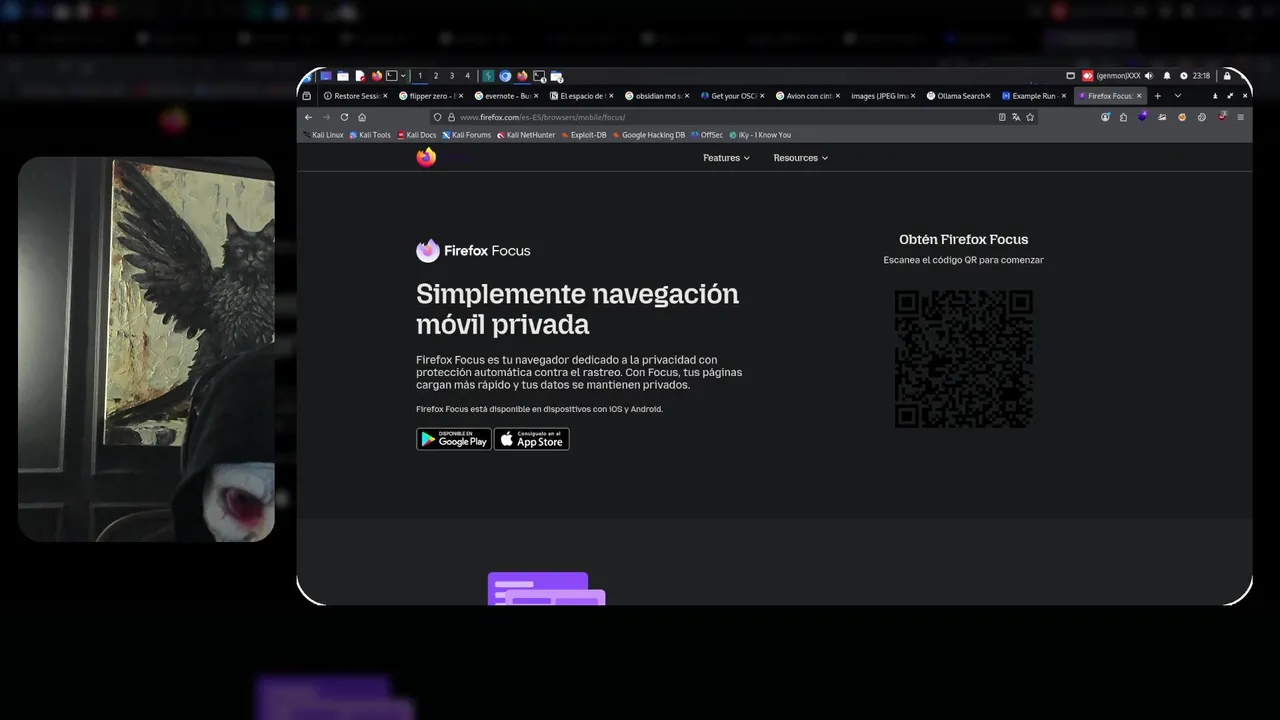Open a new tab with plus button

[x=1158, y=96]
